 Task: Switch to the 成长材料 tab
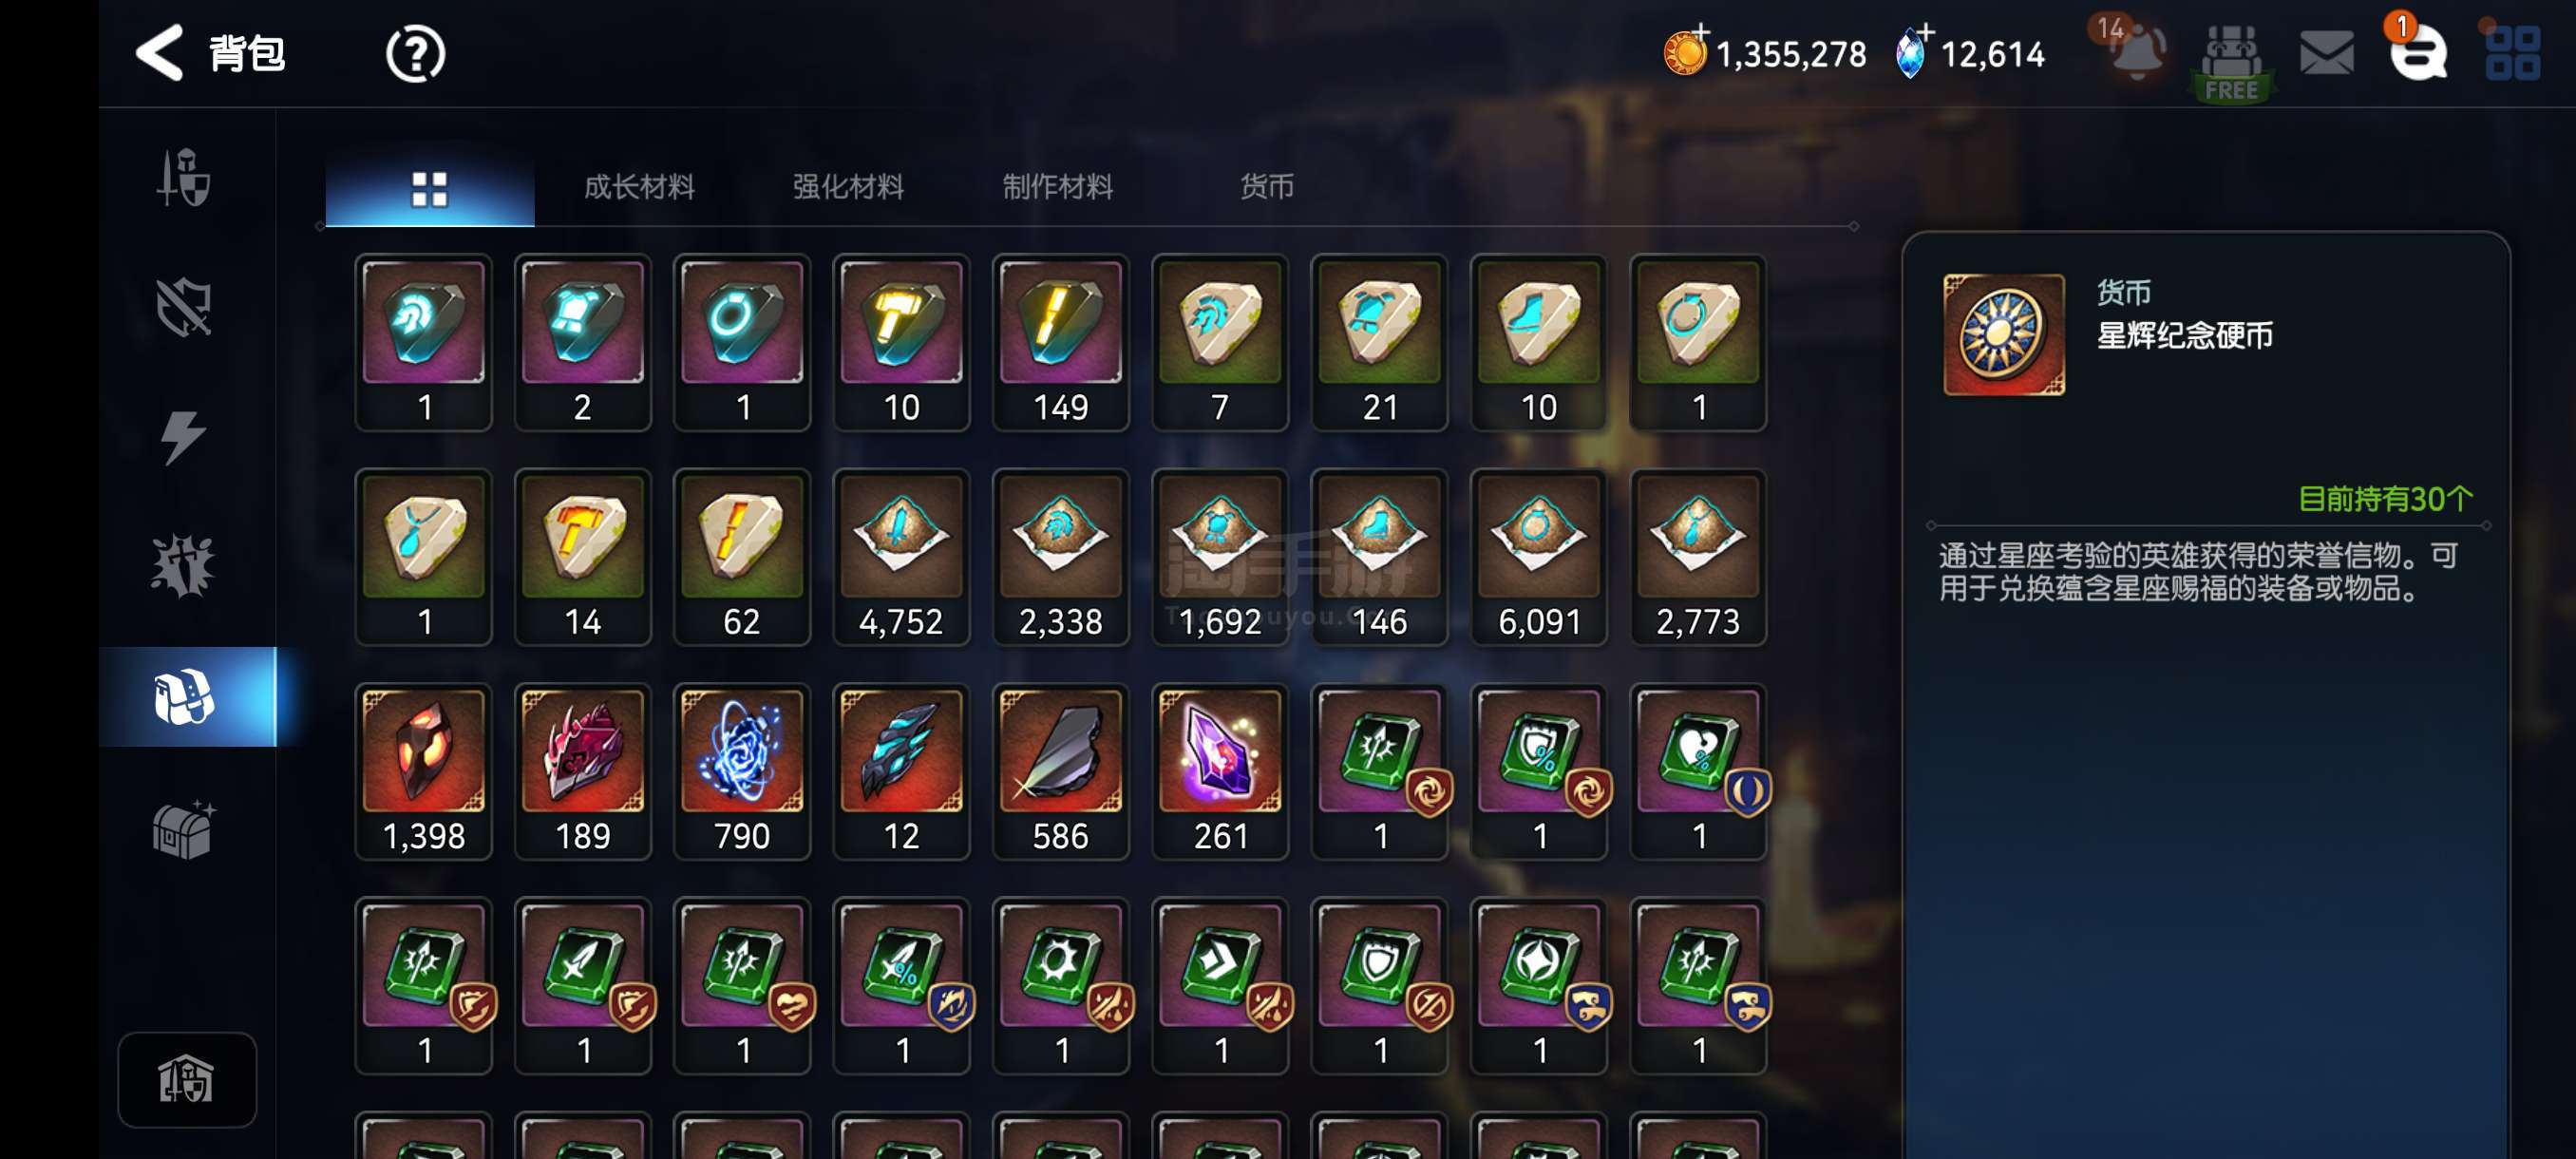(639, 187)
